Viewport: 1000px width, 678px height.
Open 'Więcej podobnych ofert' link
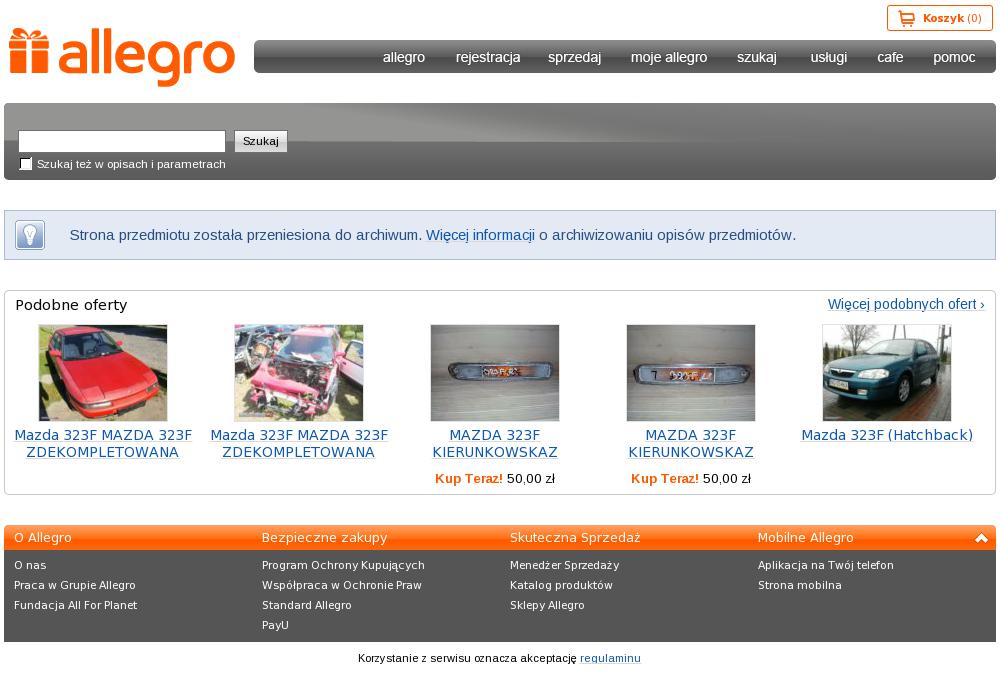906,304
